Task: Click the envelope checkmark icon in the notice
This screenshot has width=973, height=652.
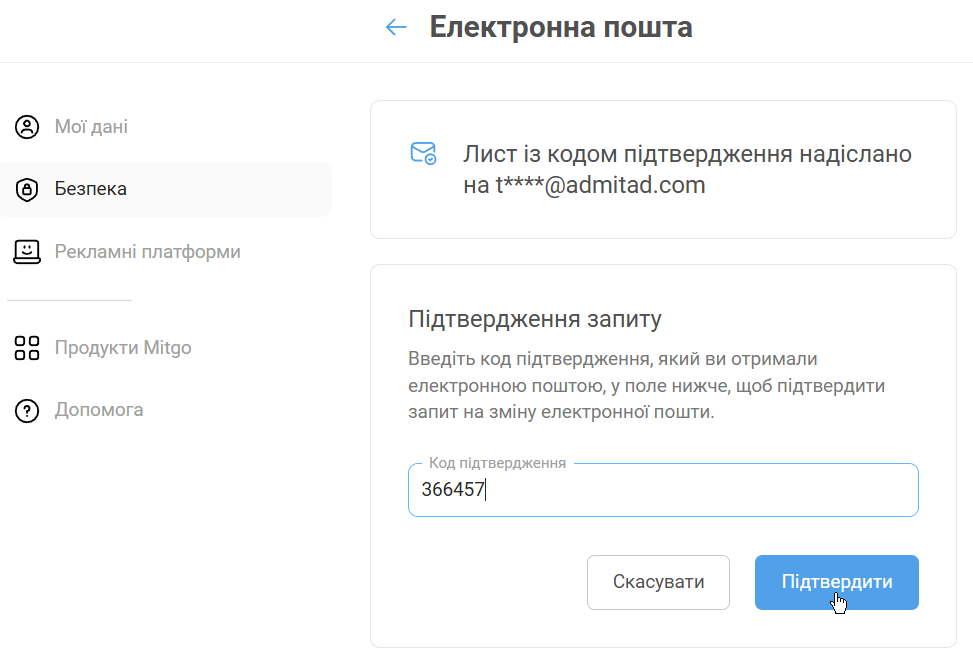Action: point(424,153)
